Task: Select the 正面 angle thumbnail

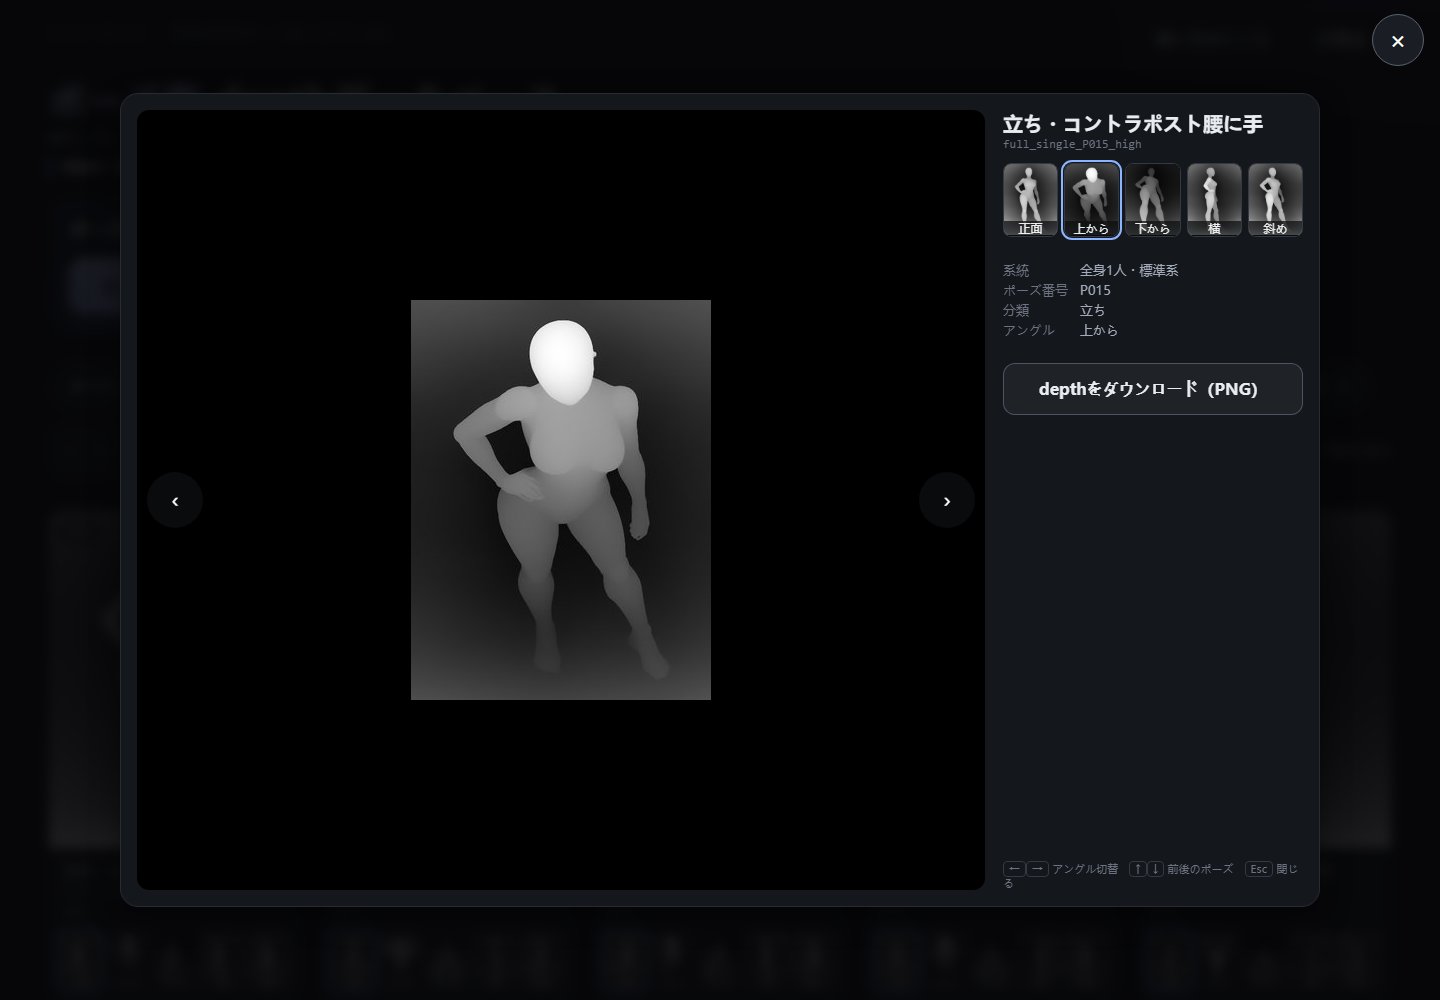Action: pos(1030,200)
